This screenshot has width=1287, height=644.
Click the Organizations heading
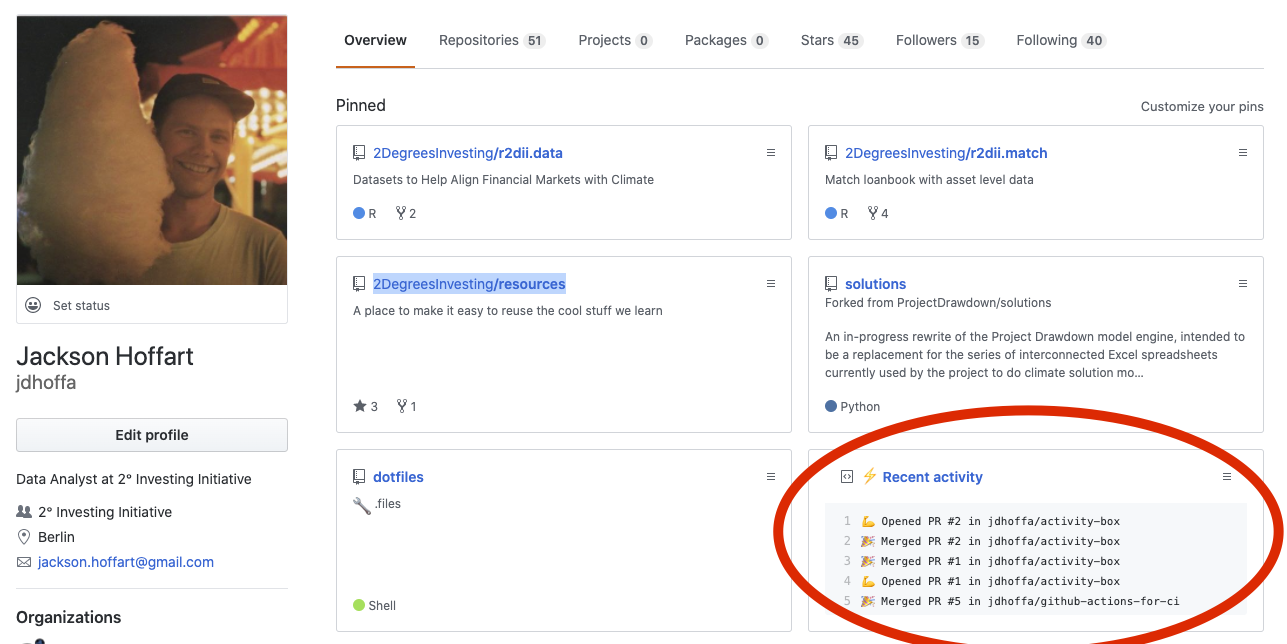69,617
